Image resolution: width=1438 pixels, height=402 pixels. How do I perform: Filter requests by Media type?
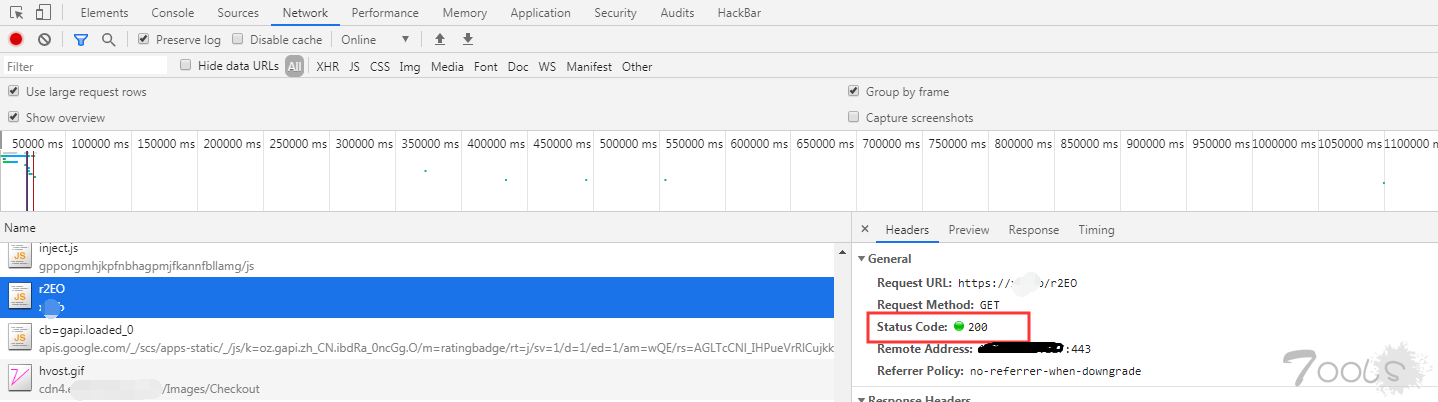tap(447, 67)
